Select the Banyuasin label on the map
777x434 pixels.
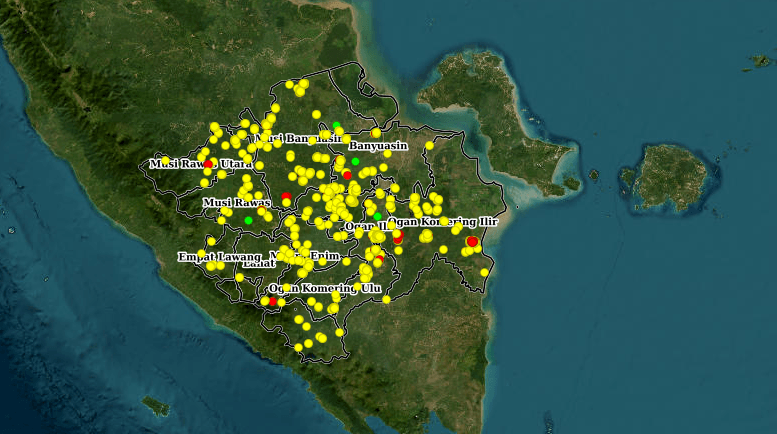378,146
